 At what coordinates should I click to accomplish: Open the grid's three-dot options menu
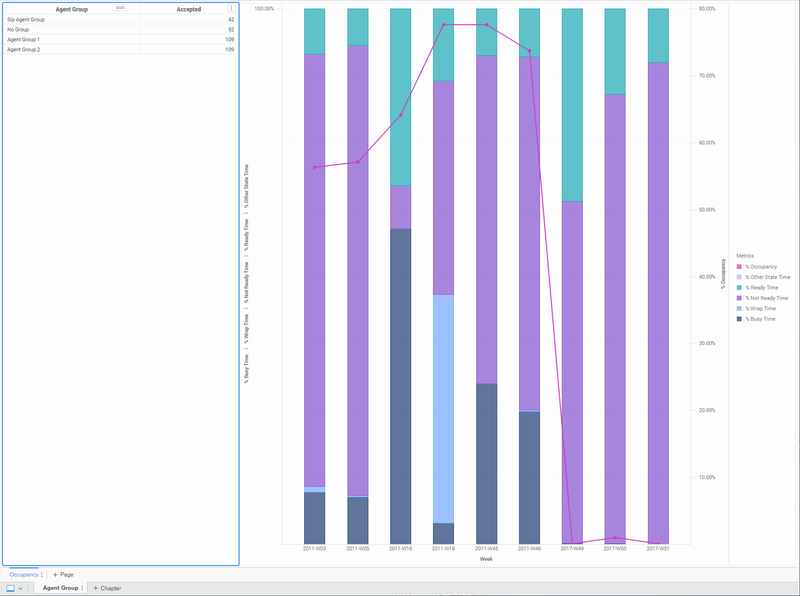click(231, 8)
